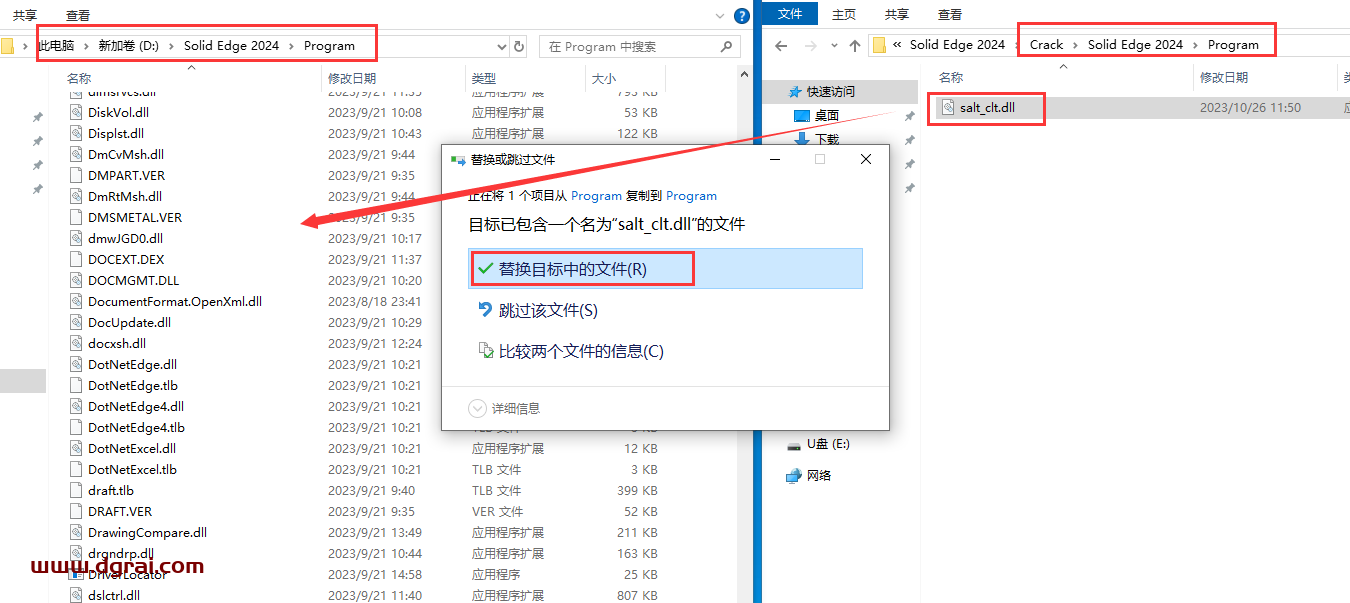Go forward in the right Explorer window
The height and width of the screenshot is (603, 1350).
(x=809, y=45)
